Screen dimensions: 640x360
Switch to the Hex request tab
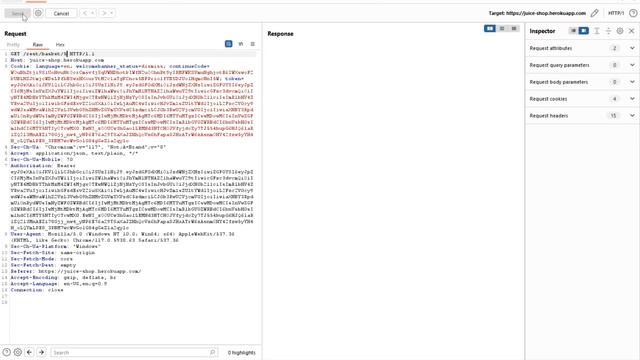60,44
